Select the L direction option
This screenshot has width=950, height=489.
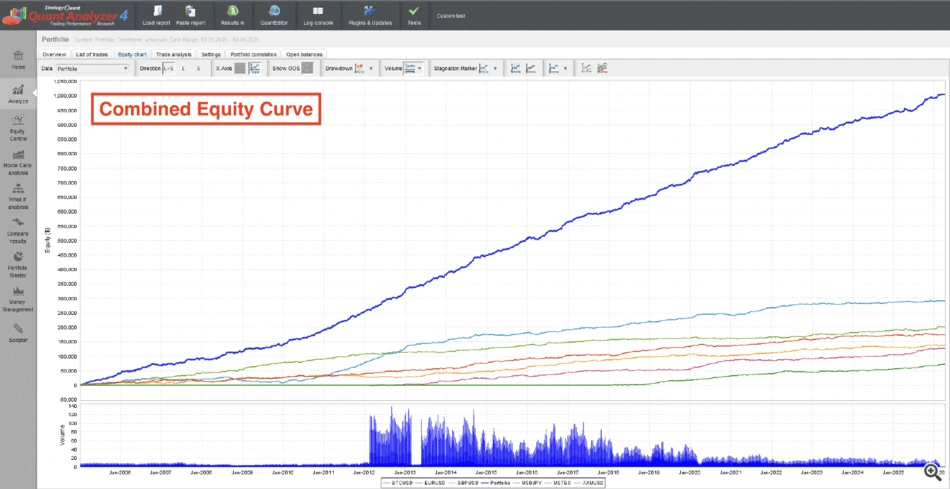184,68
